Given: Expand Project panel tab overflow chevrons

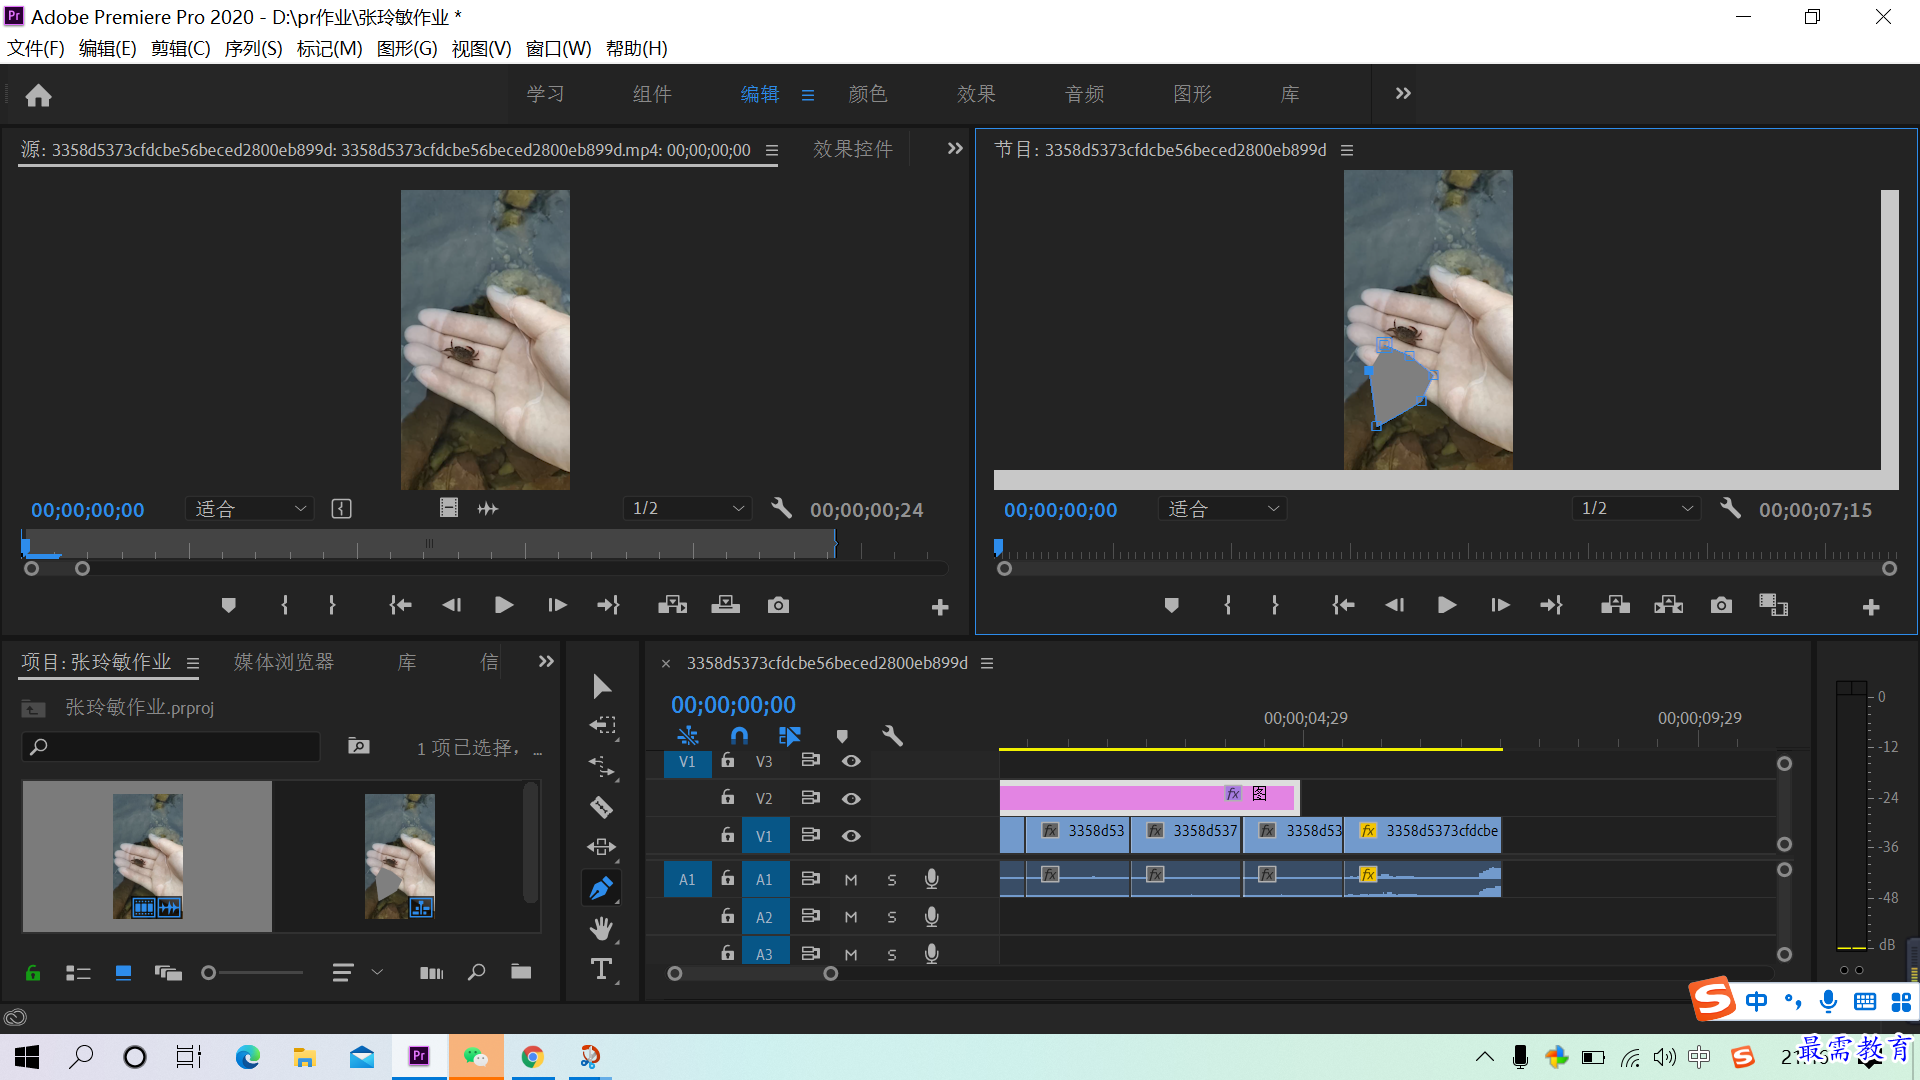Looking at the screenshot, I should pyautogui.click(x=546, y=662).
